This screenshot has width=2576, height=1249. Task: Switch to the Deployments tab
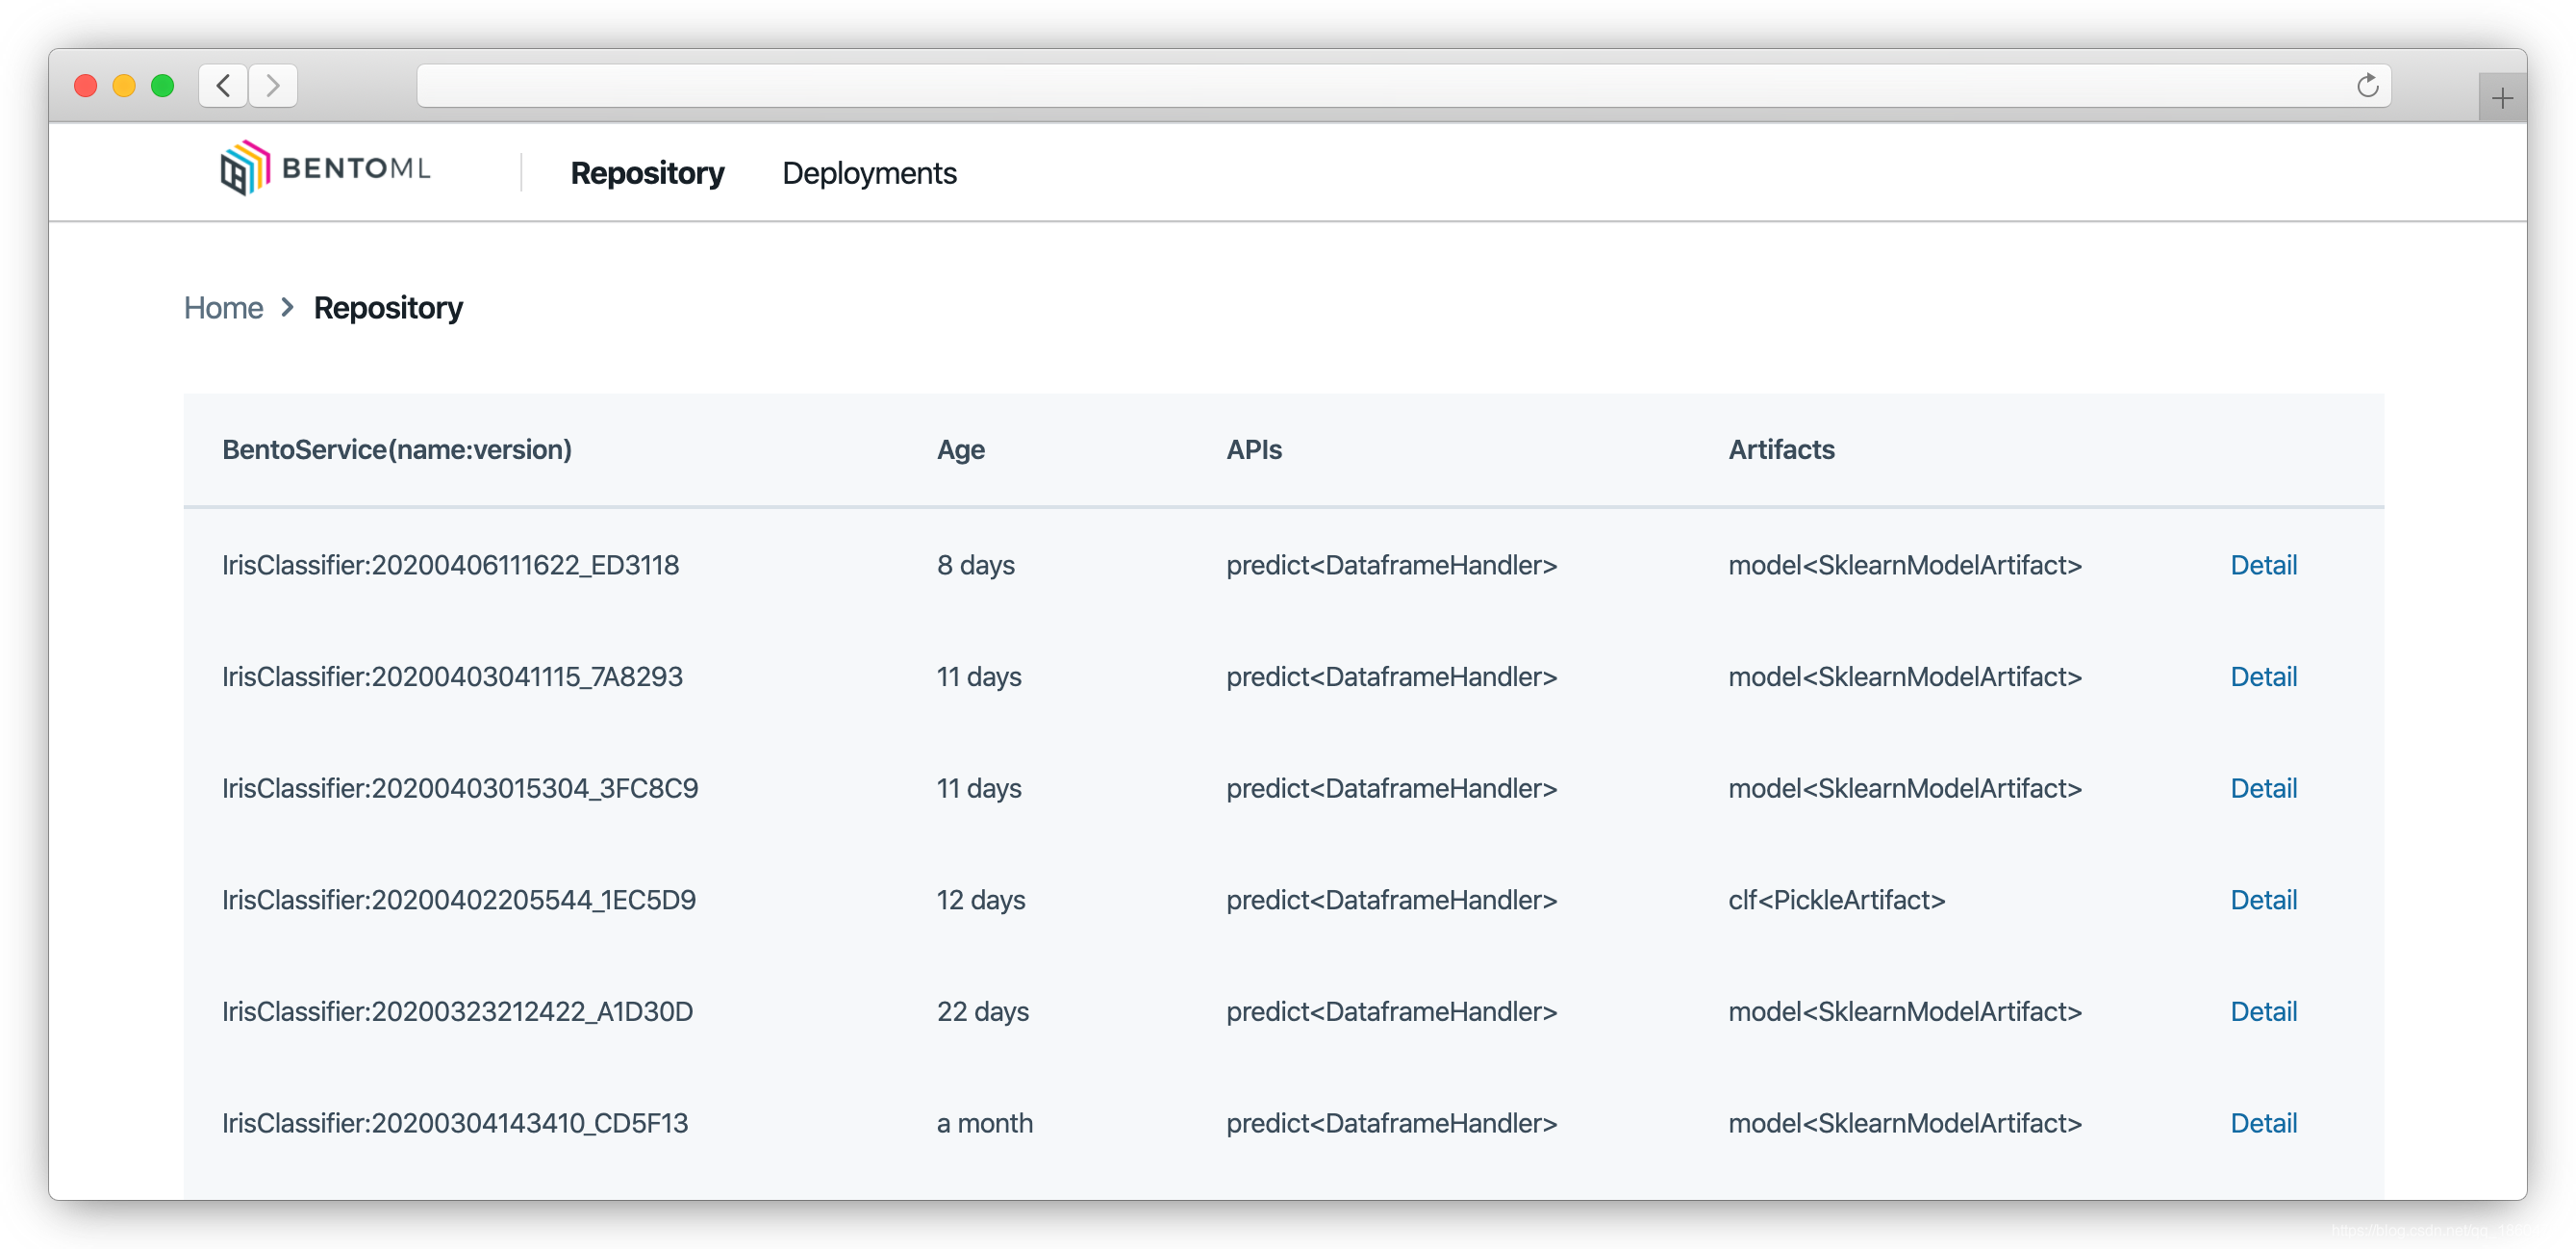tap(868, 173)
